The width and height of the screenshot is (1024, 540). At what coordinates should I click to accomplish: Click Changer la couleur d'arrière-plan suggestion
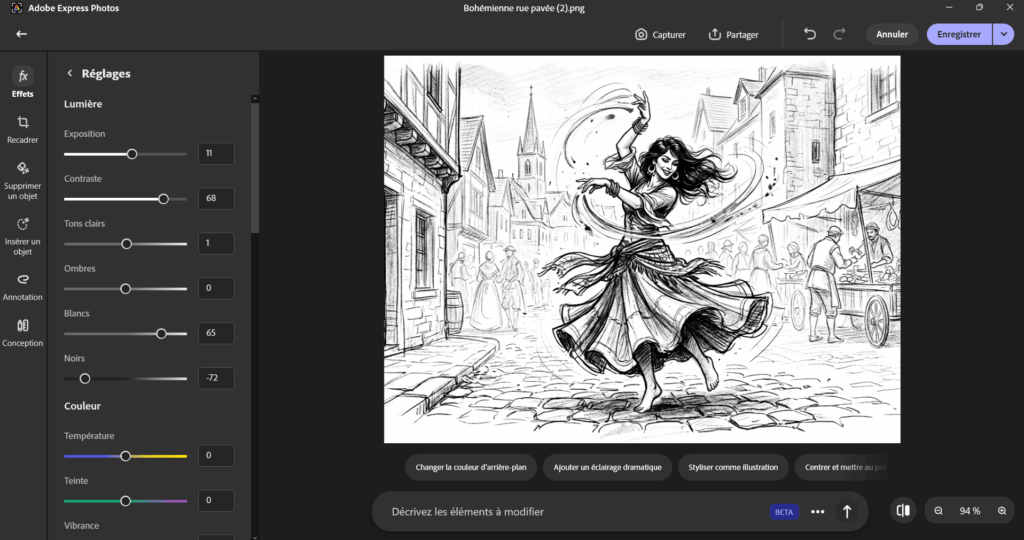tap(471, 468)
